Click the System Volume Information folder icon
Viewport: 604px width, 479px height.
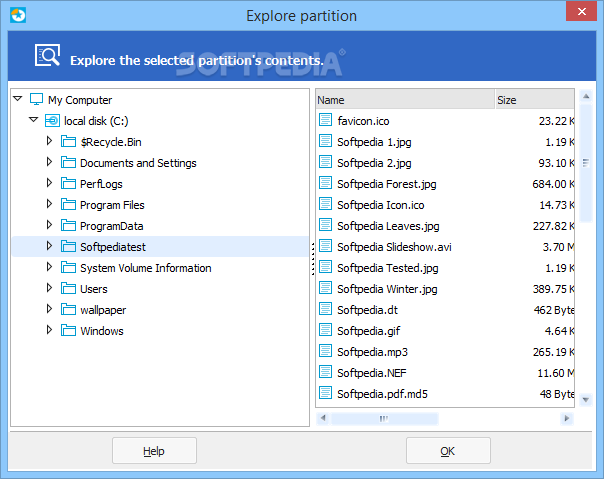(x=68, y=267)
